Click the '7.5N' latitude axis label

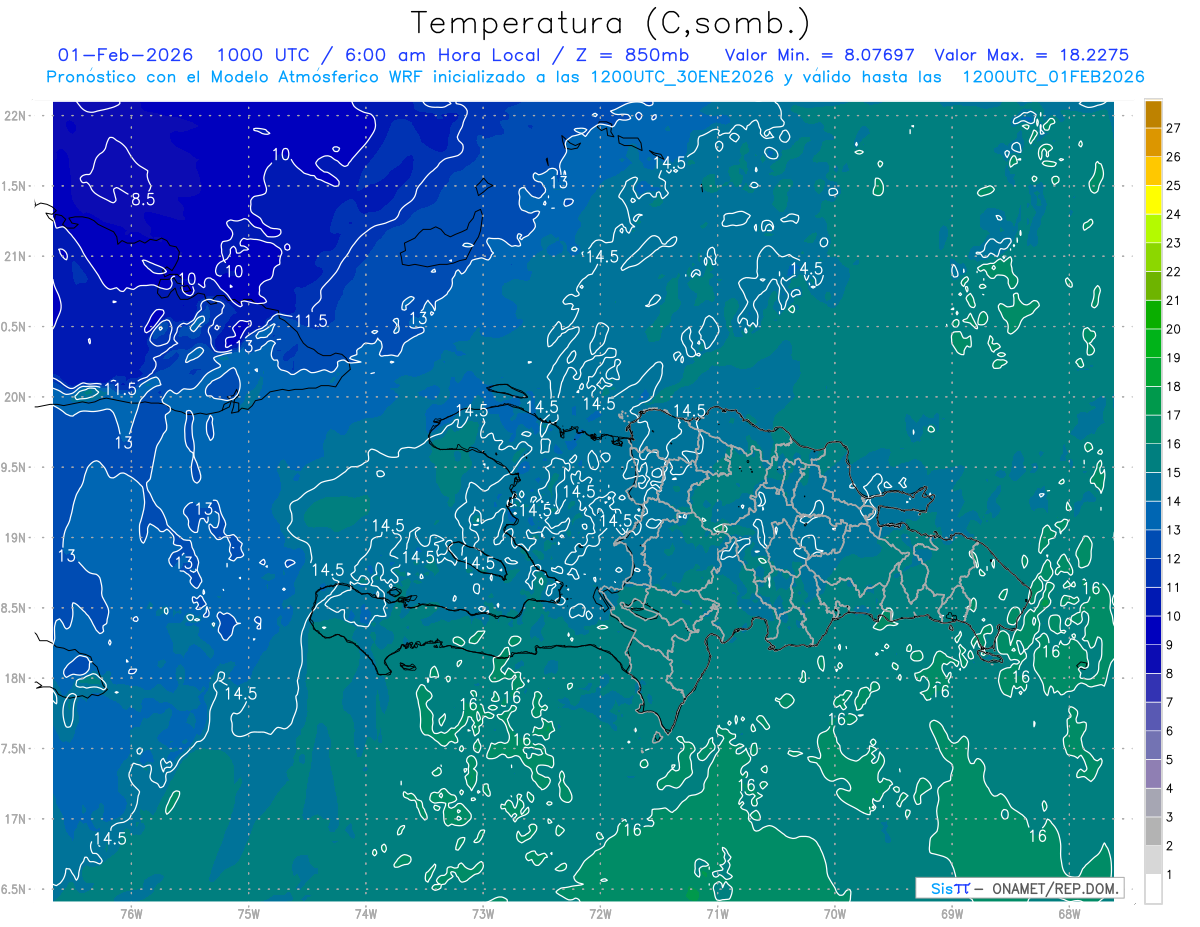[13, 749]
